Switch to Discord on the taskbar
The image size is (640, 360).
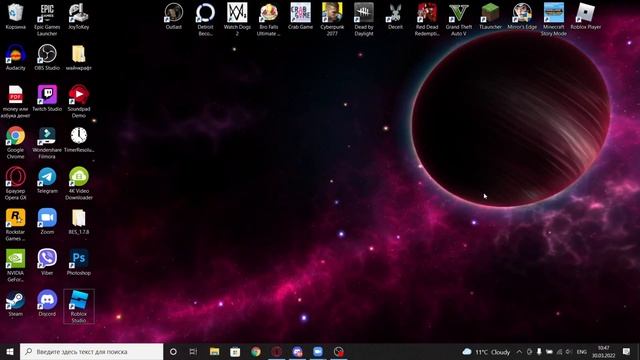pos(297,351)
